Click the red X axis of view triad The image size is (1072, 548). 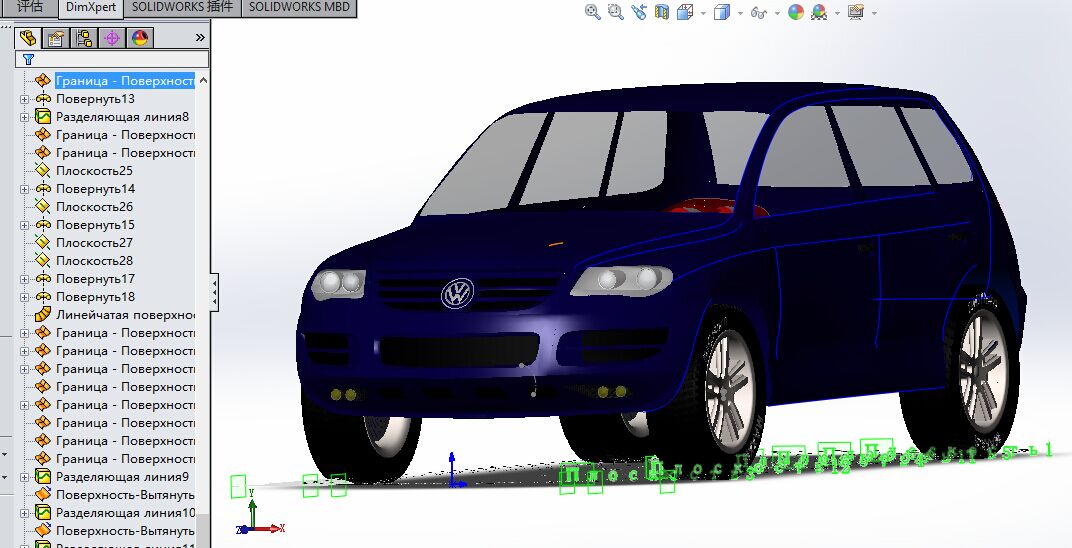point(271,528)
